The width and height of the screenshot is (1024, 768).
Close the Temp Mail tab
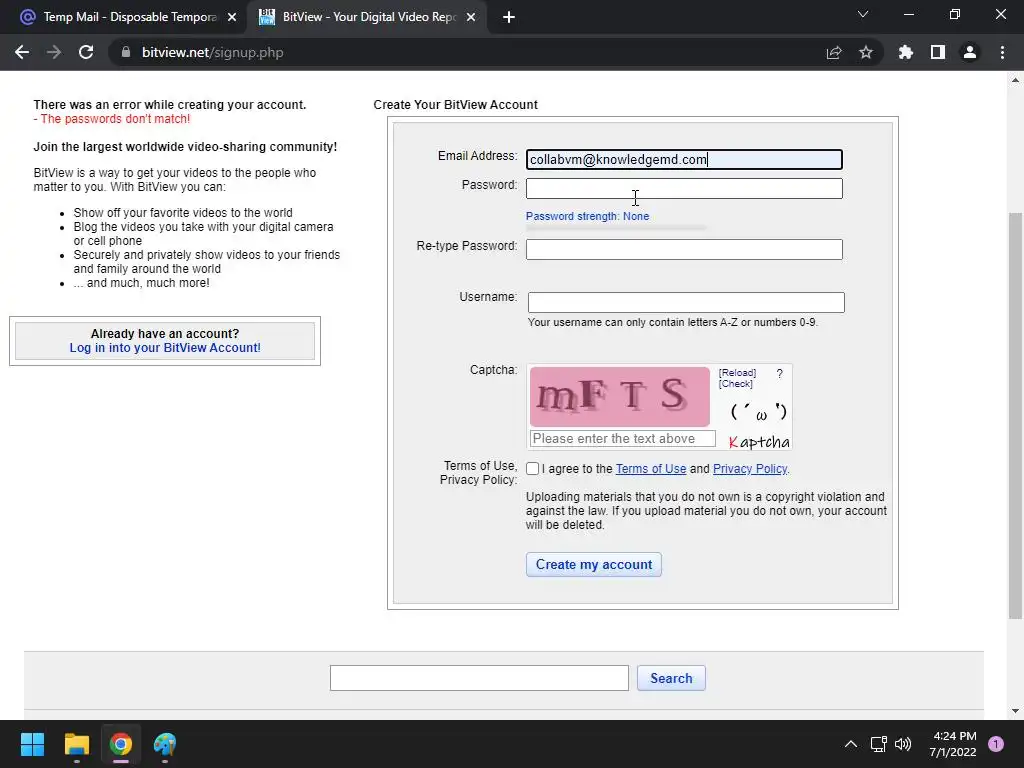pos(232,17)
